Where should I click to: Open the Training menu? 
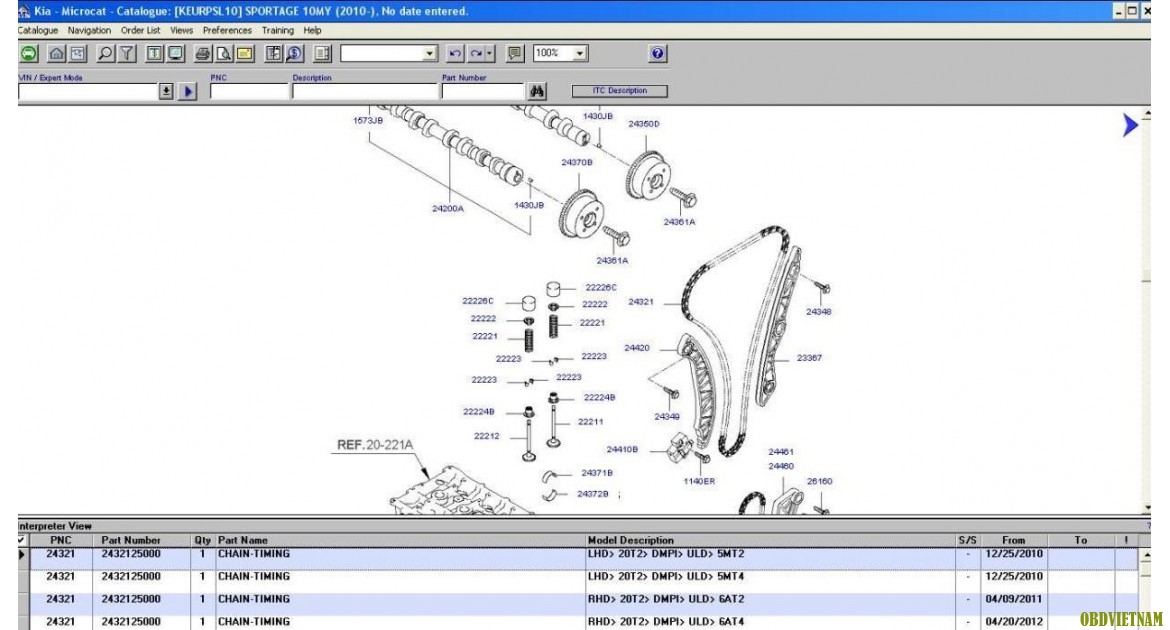click(x=278, y=31)
